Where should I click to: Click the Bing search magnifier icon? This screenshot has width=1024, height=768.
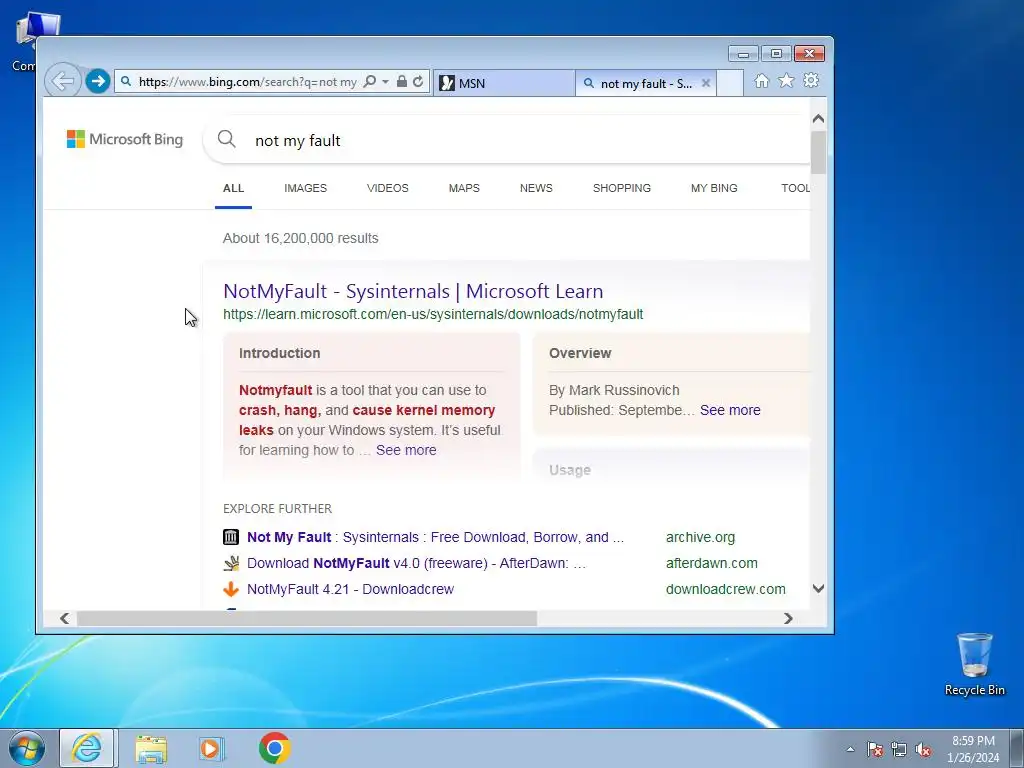tap(227, 139)
